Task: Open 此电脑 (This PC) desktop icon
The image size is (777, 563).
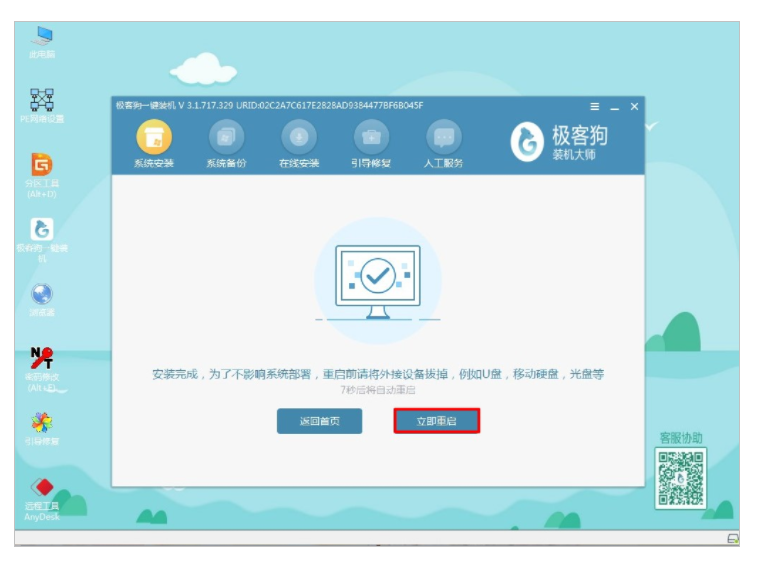Action: point(42,38)
